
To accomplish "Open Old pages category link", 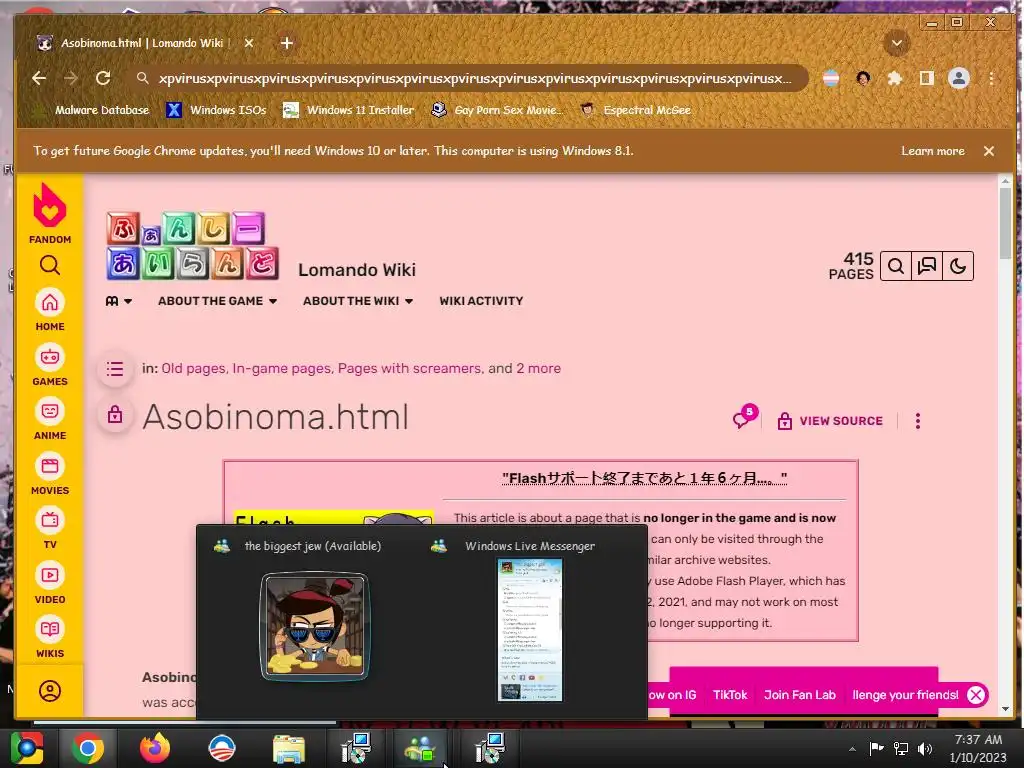I will (x=193, y=368).
